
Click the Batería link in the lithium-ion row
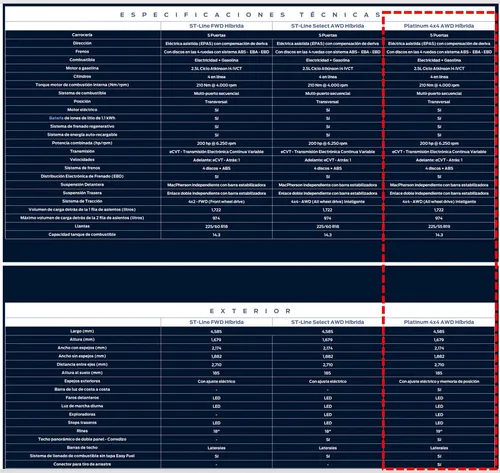tap(56, 118)
